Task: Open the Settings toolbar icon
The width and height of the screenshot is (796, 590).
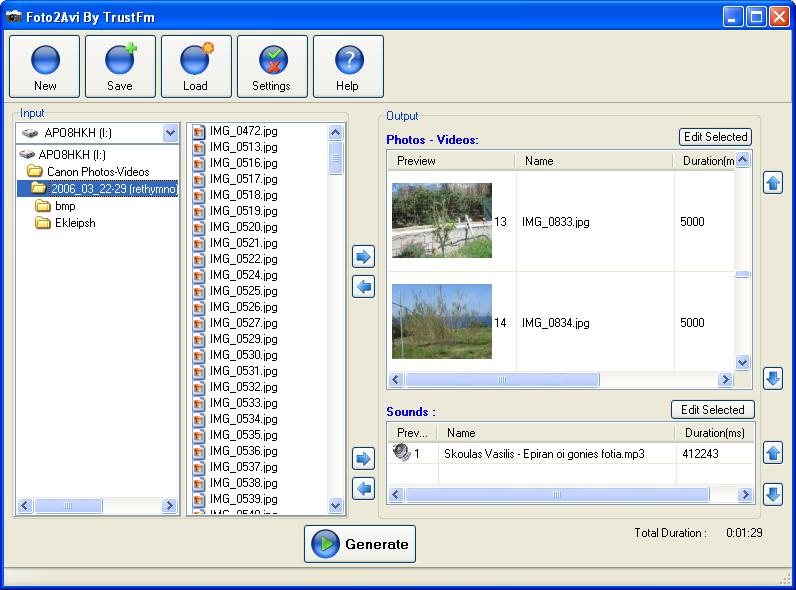Action: 272,66
